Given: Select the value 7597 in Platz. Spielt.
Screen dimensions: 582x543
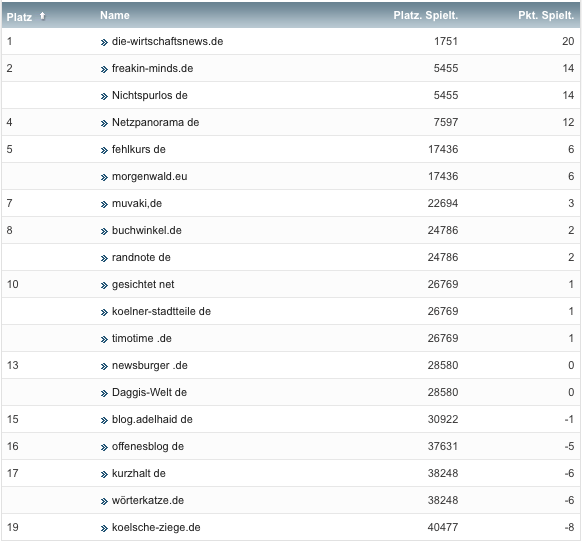Looking at the screenshot, I should [x=446, y=122].
